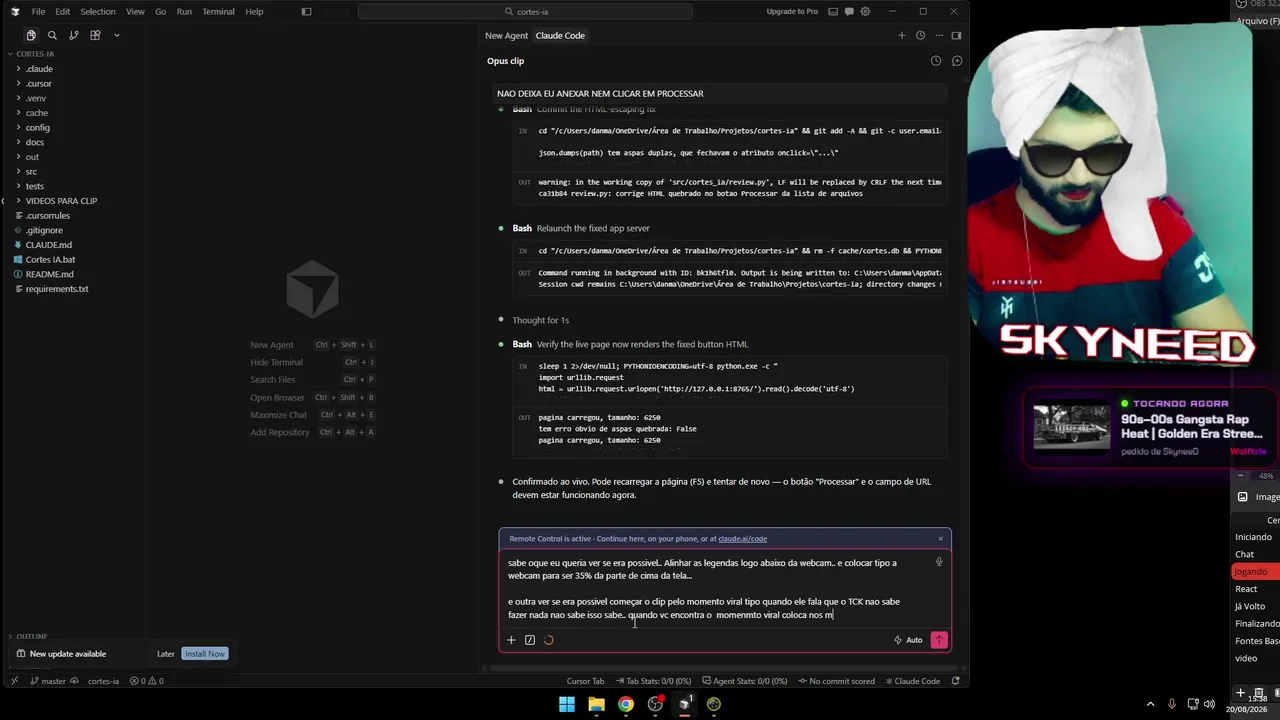This screenshot has width=1280, height=720.
Task: Switch to the Claude Code tab
Action: pyautogui.click(x=560, y=36)
